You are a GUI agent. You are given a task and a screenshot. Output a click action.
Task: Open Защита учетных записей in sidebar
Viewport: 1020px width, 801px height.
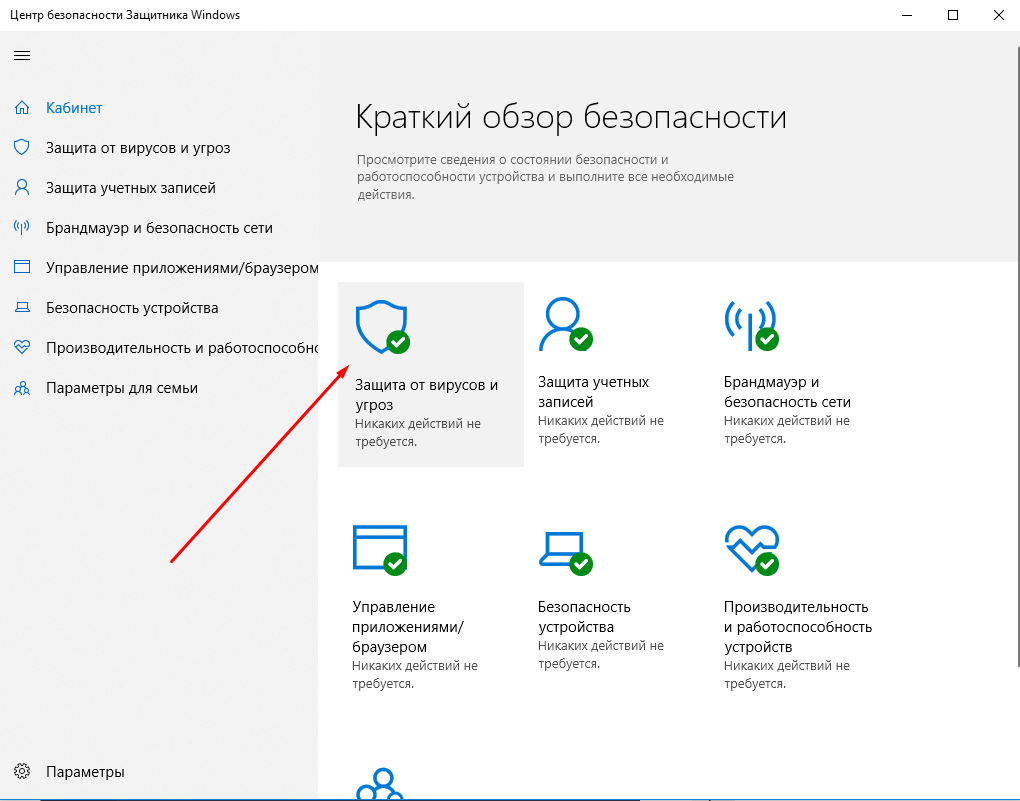[130, 187]
